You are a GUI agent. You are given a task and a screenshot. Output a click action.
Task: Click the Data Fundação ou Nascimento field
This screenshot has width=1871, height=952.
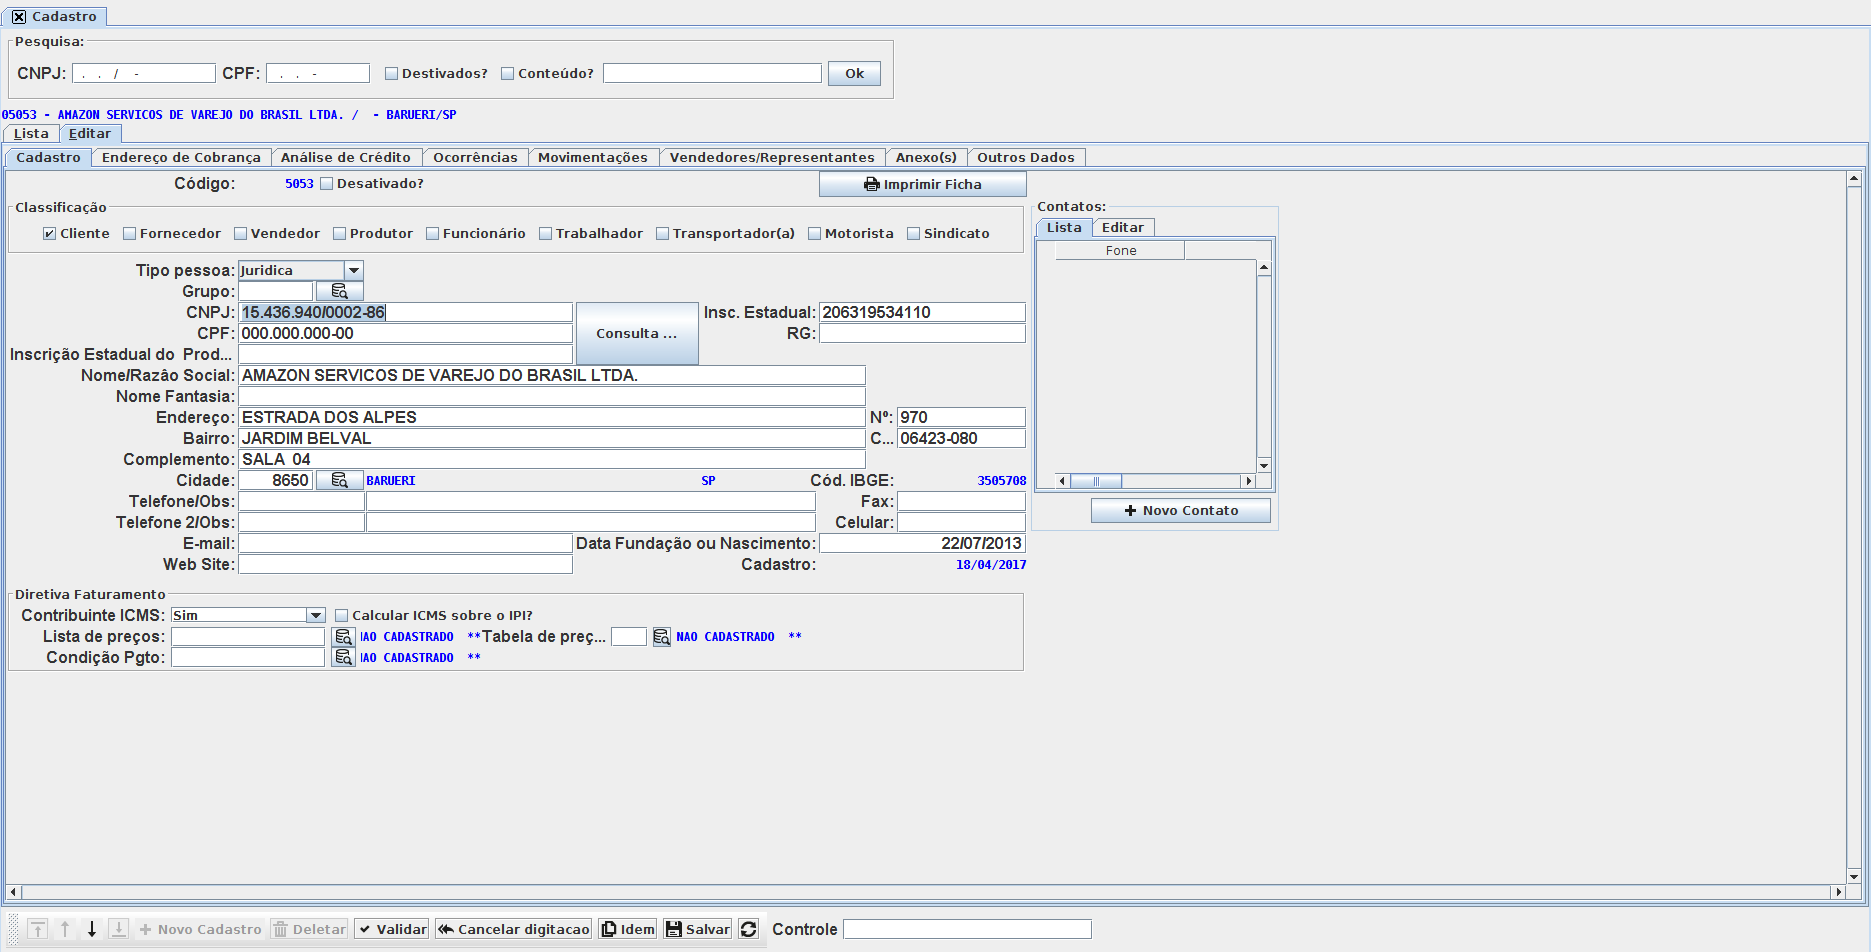pos(922,543)
